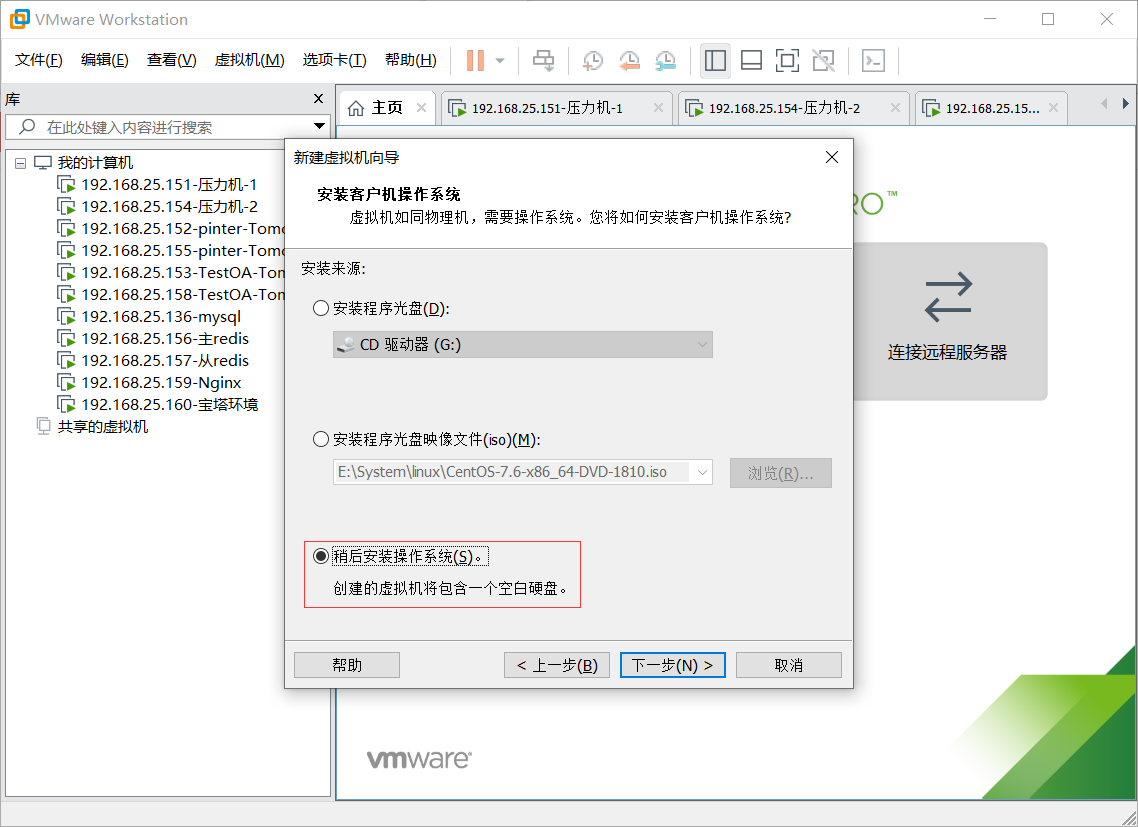Select the 安装程序光盘映像文件(iso) radio option
The width and height of the screenshot is (1138, 827).
tap(321, 439)
